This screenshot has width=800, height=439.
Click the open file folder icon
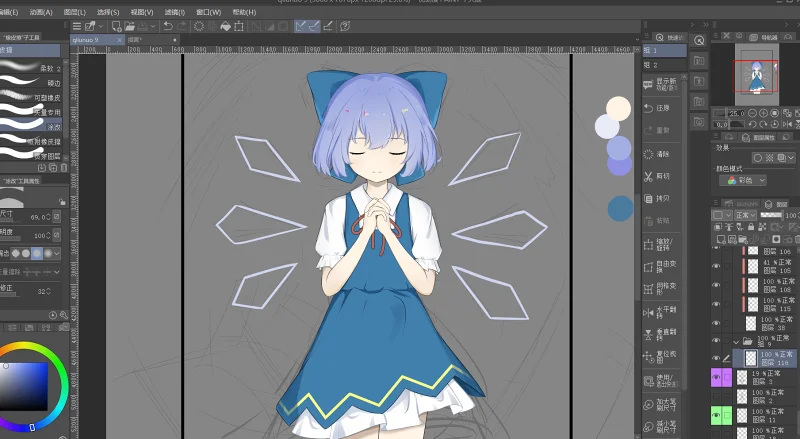129,27
